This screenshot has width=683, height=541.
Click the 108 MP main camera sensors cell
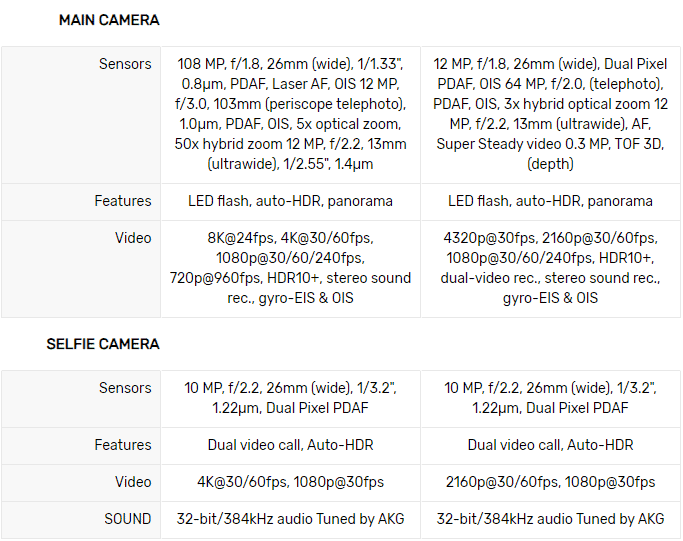click(290, 114)
